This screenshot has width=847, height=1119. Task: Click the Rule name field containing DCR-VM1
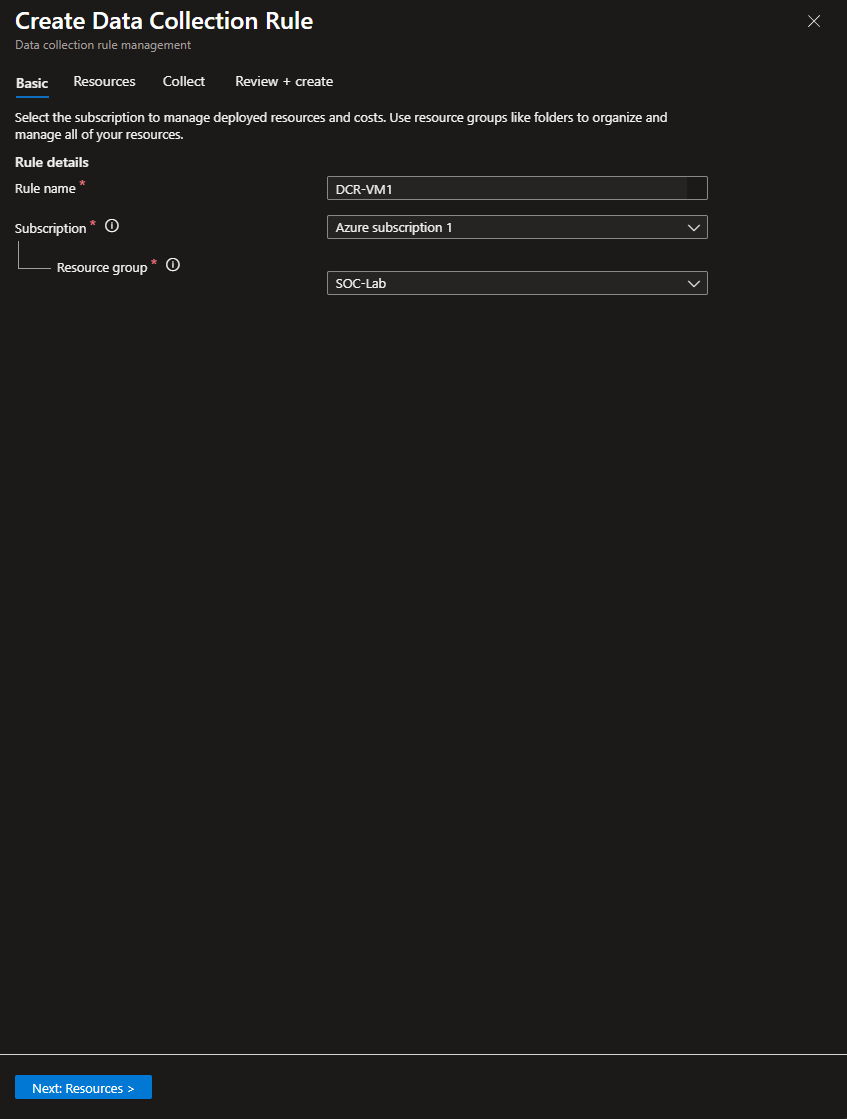(x=516, y=188)
